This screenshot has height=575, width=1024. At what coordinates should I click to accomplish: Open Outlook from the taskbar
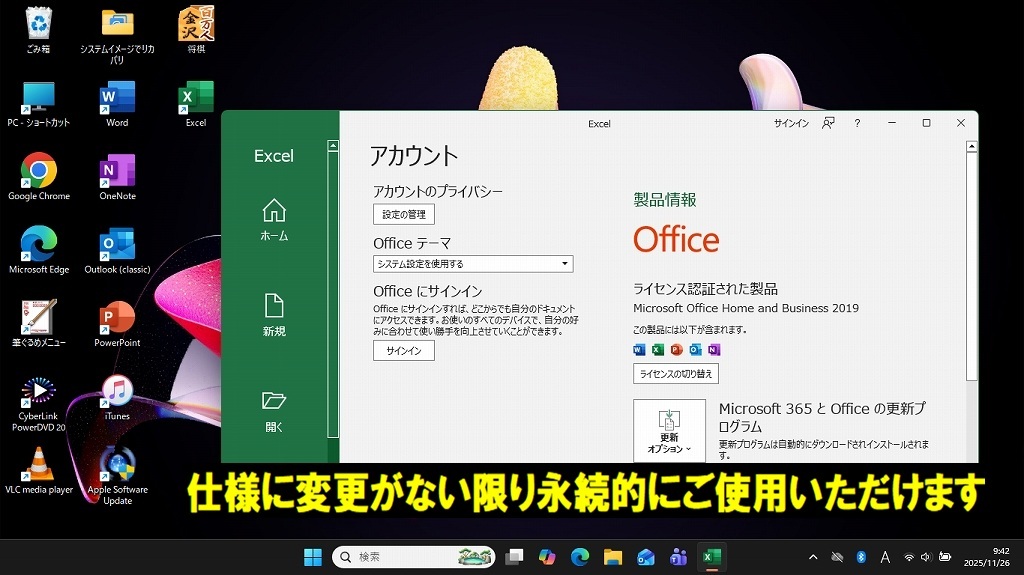tap(645, 557)
